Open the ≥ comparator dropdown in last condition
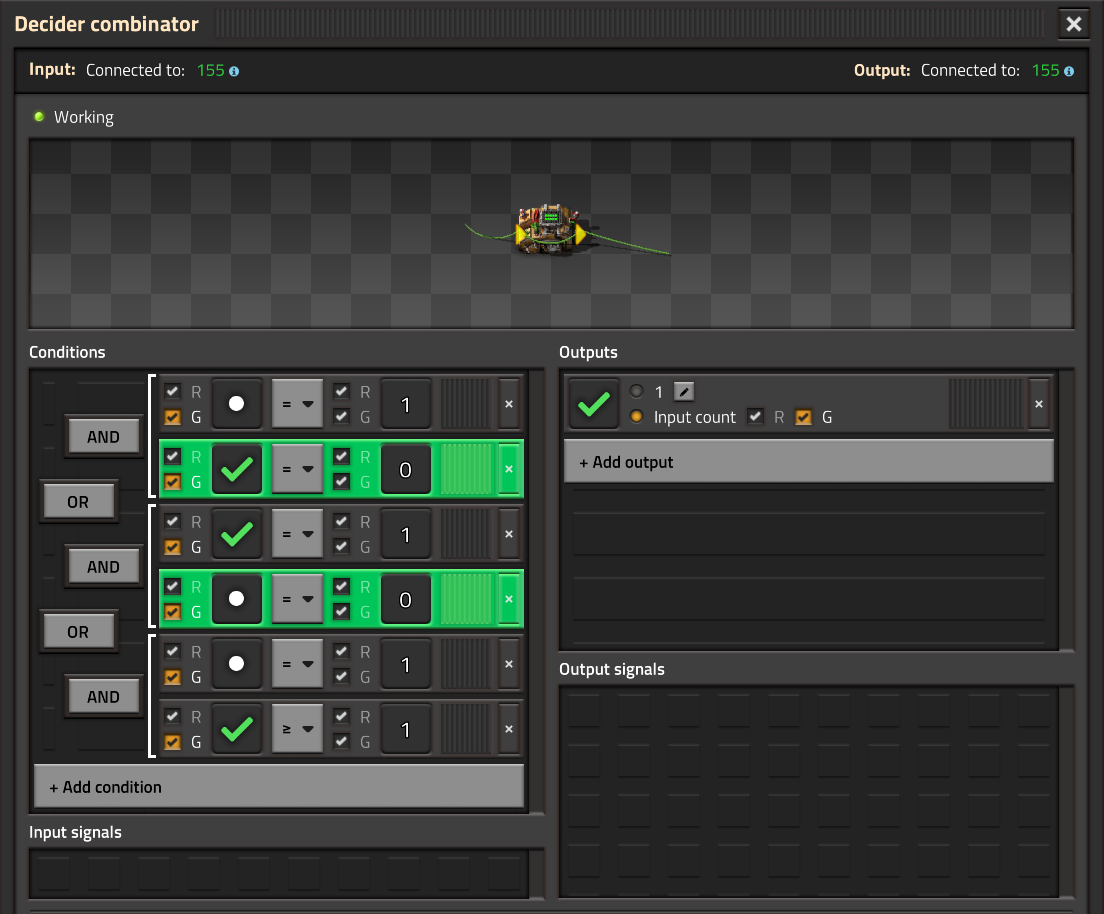This screenshot has width=1104, height=914. point(297,730)
